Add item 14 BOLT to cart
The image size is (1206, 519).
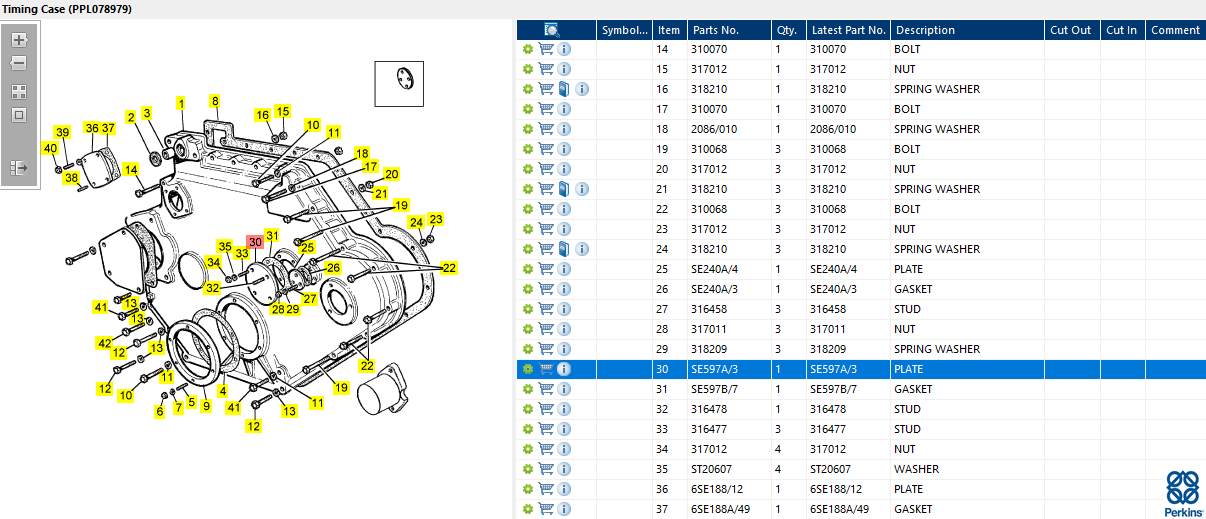click(x=546, y=49)
